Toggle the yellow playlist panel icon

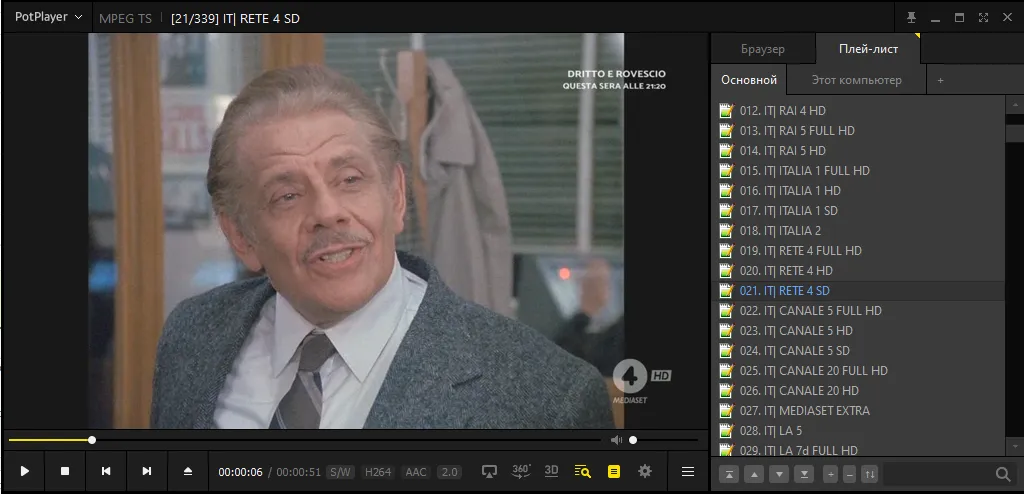pos(614,471)
